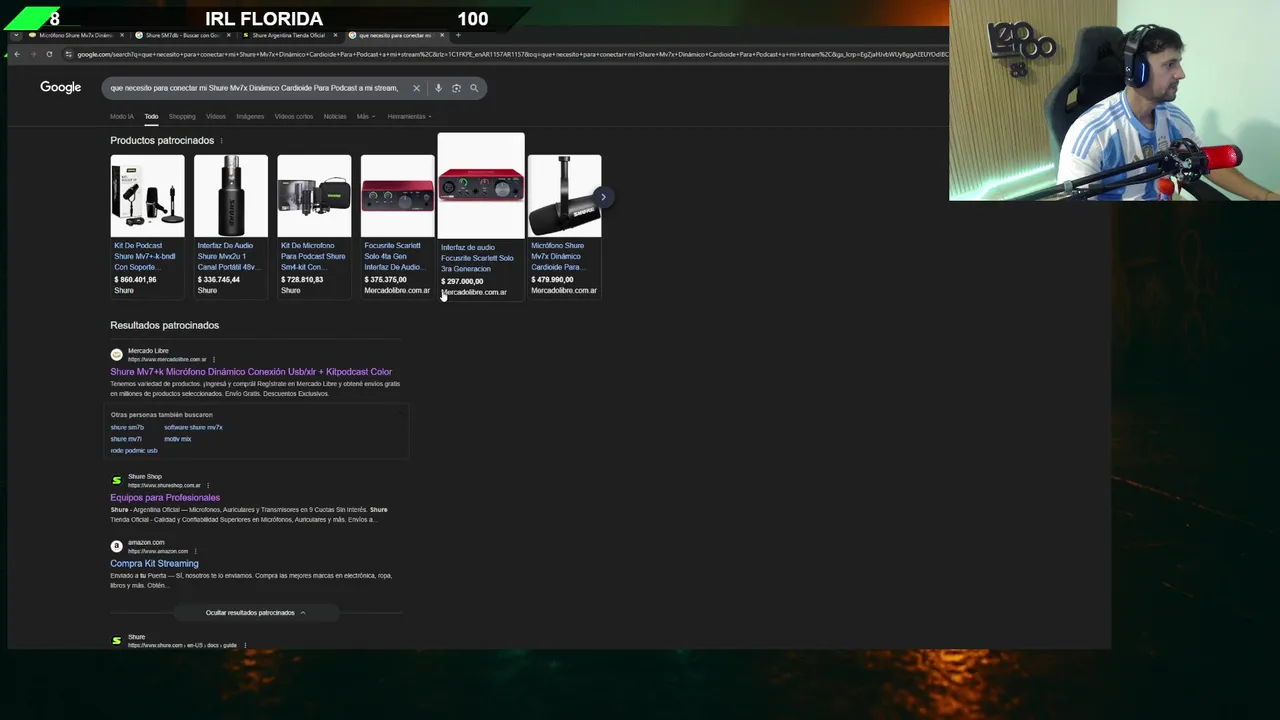The height and width of the screenshot is (720, 1280).
Task: Select the Videos search tab
Action: tap(216, 117)
